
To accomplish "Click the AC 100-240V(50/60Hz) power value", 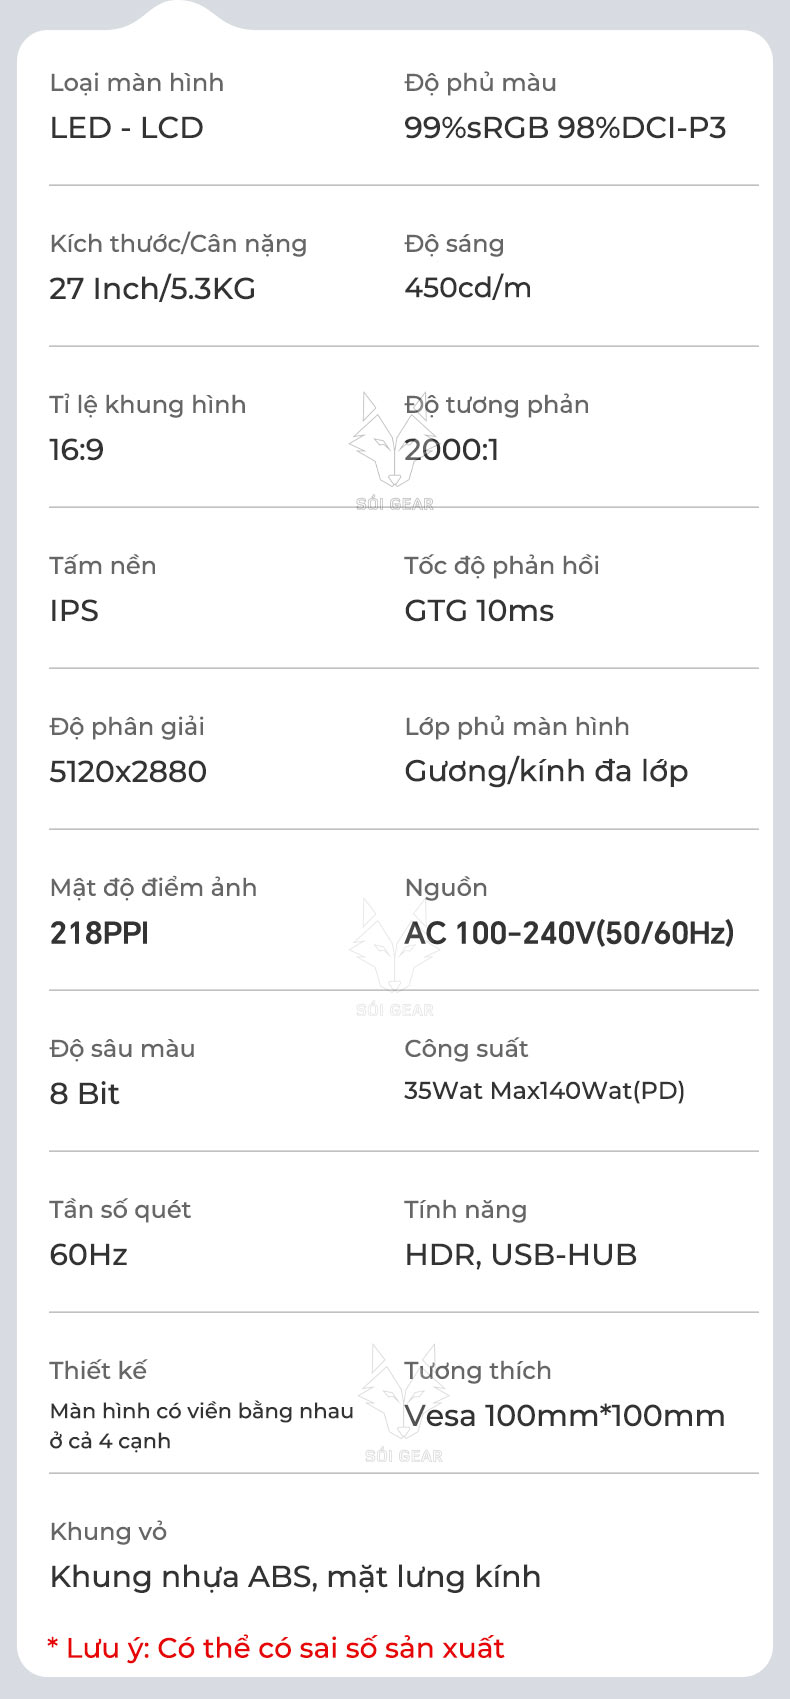I will point(569,933).
